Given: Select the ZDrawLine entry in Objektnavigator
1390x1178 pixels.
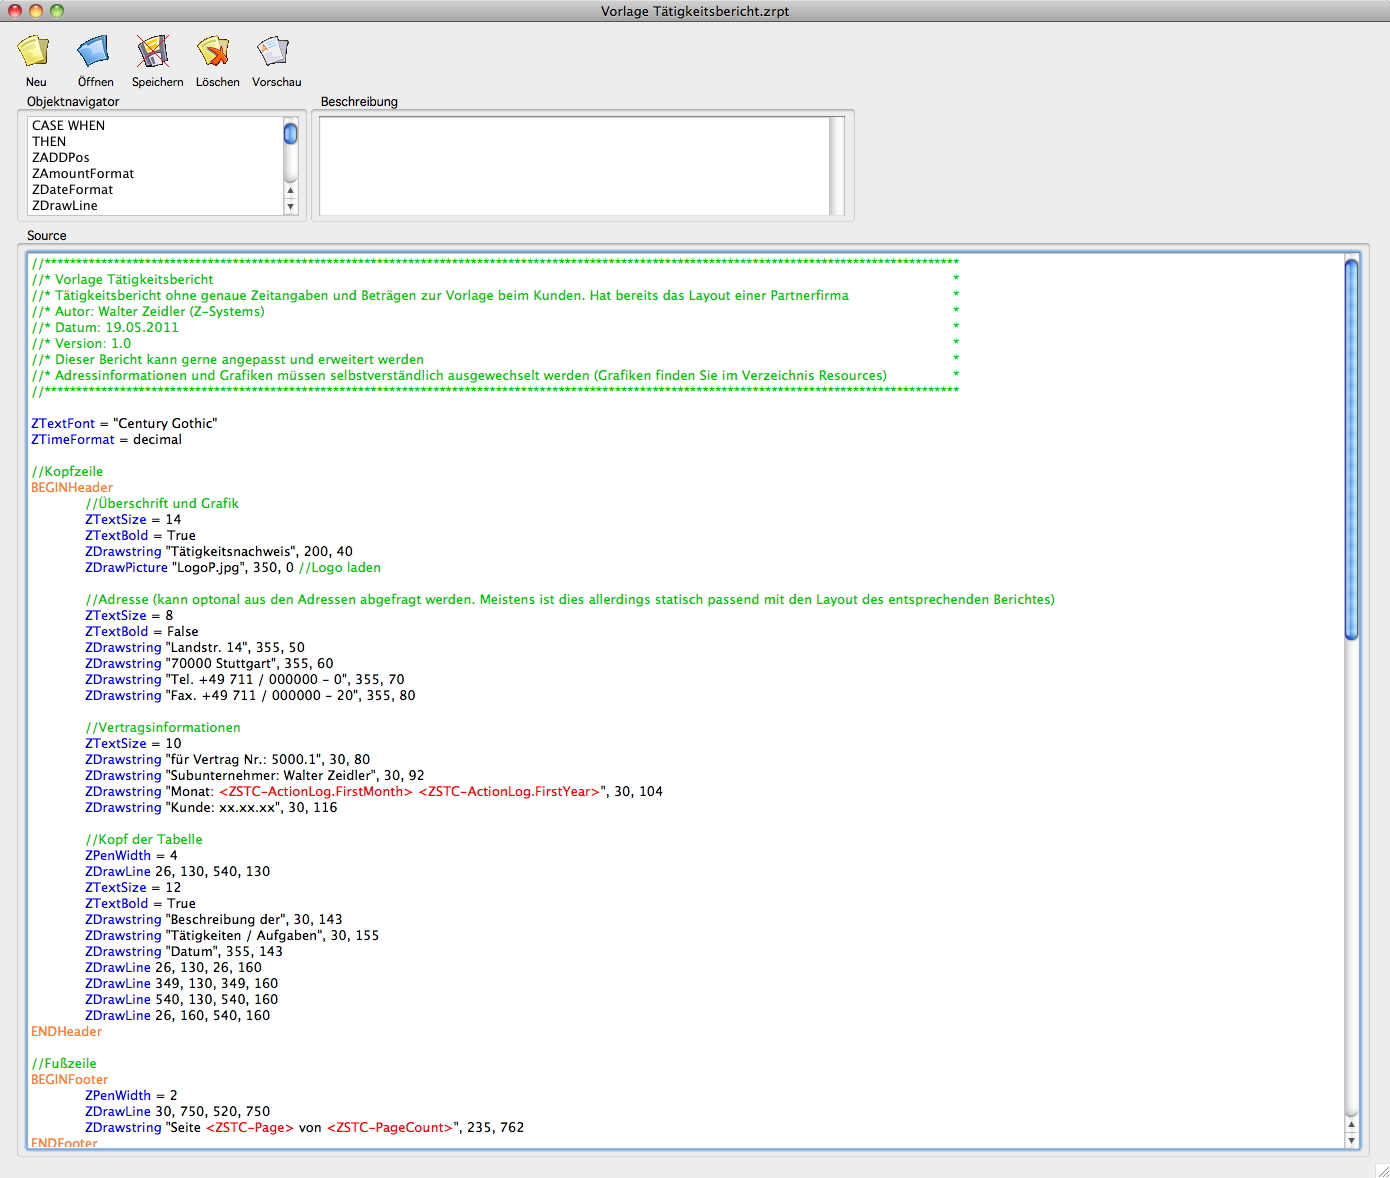Looking at the screenshot, I should (x=65, y=206).
